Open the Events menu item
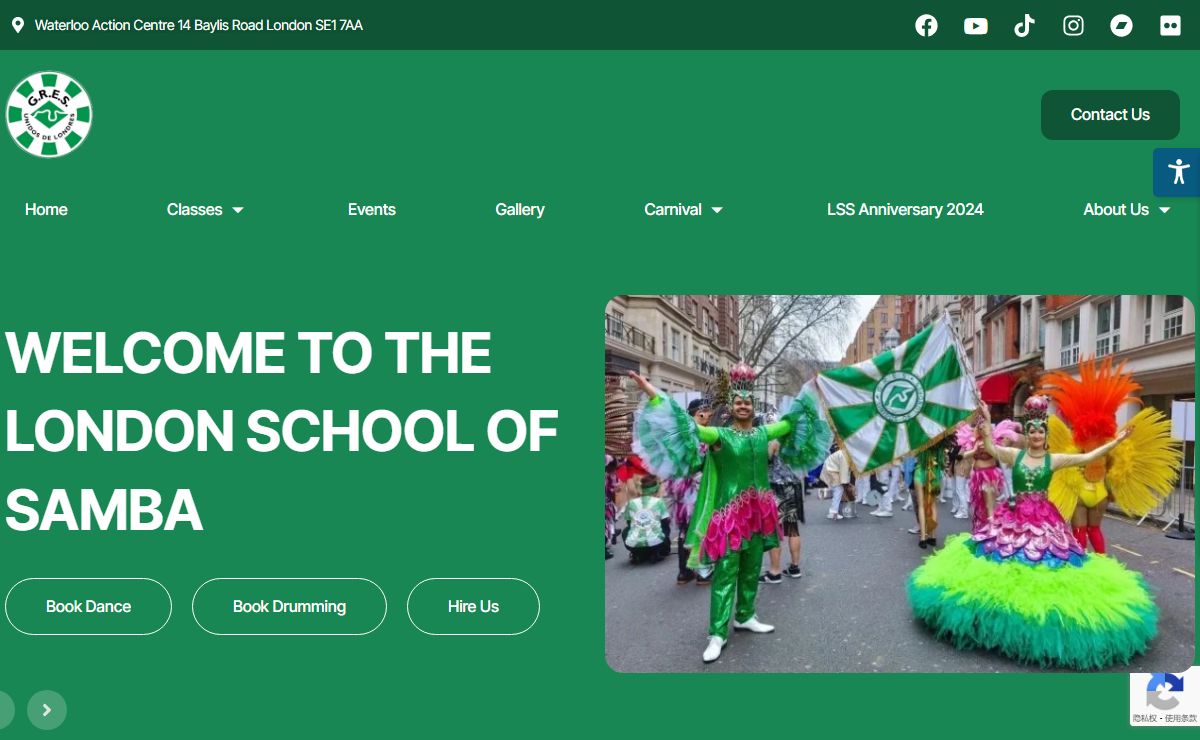 [x=372, y=209]
